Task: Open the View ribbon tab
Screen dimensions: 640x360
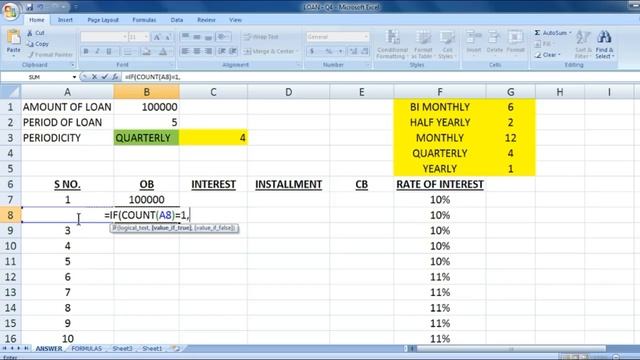Action: coord(235,20)
